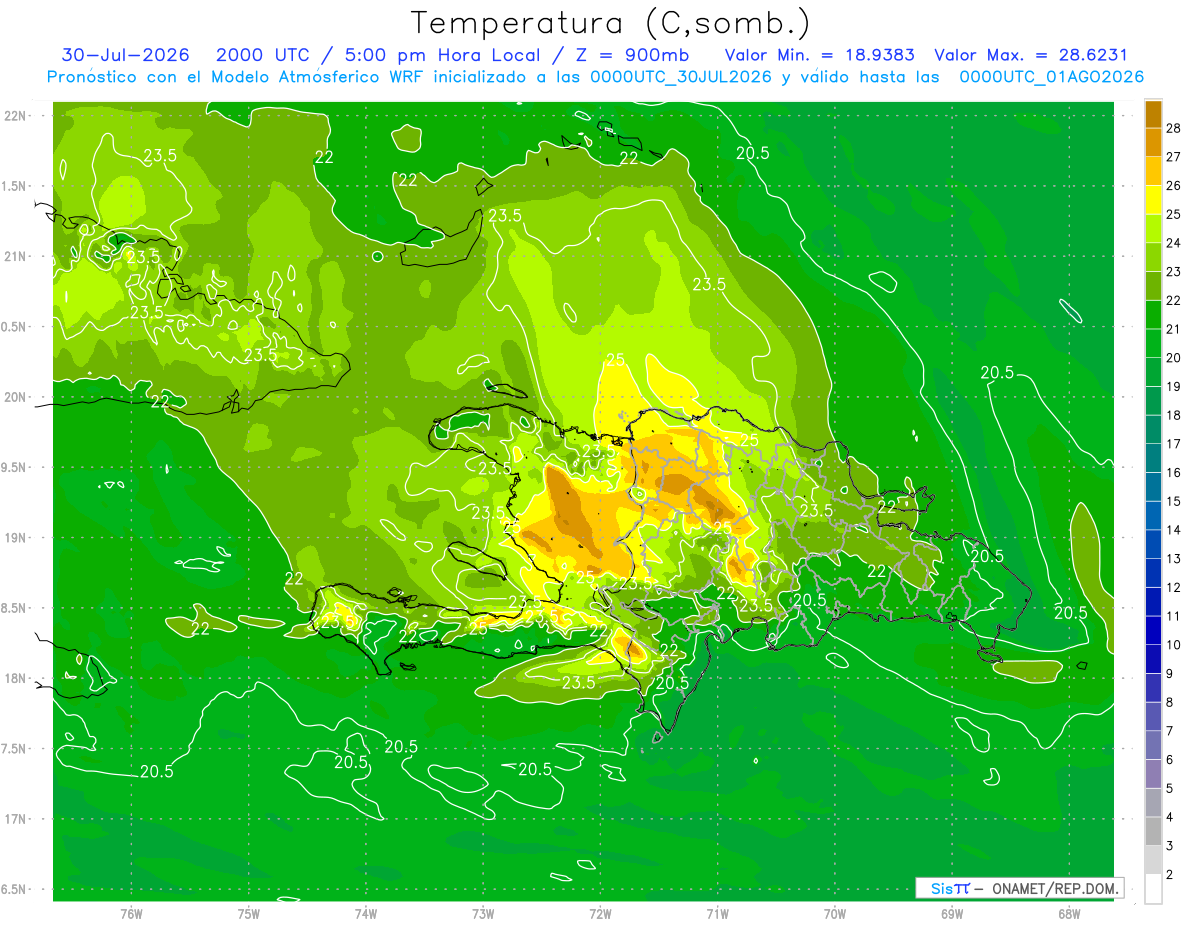
Task: Click purple legend swatch between 5 and 6
Action: [x=1153, y=774]
